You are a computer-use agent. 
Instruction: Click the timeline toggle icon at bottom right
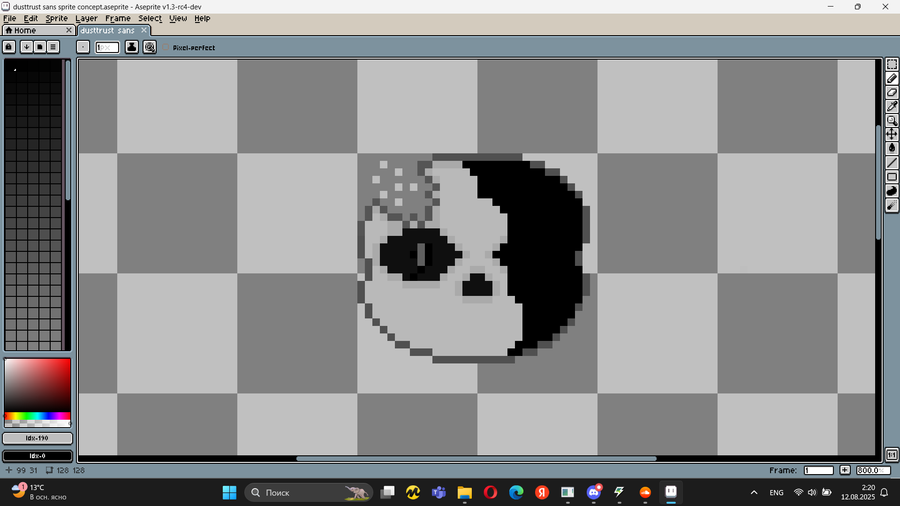(x=891, y=454)
